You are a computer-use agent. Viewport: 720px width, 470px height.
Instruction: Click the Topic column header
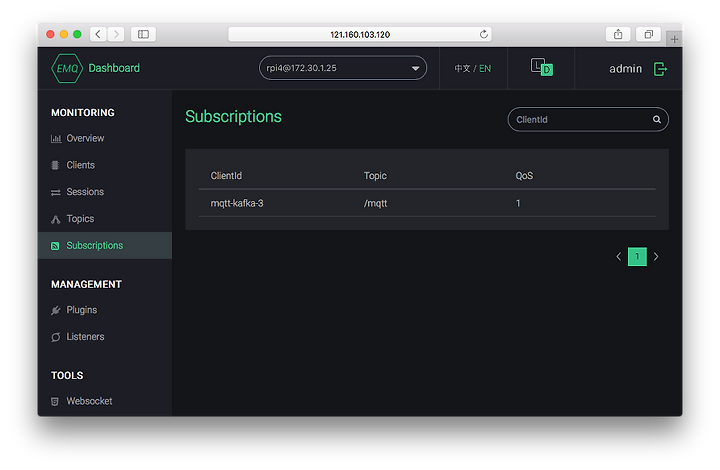[375, 176]
